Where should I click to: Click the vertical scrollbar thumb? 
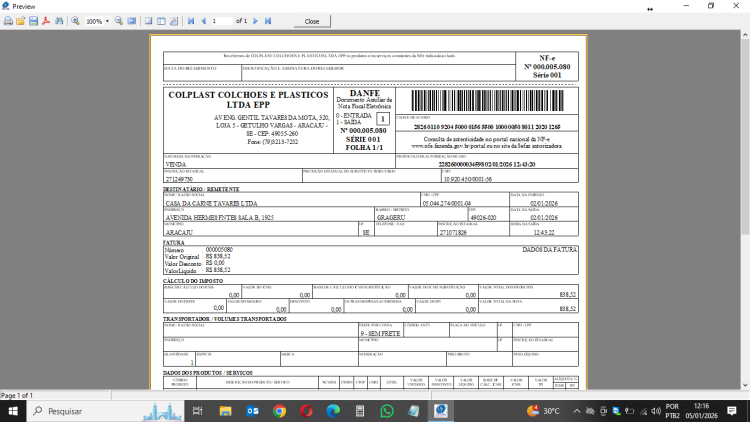[x=745, y=136]
